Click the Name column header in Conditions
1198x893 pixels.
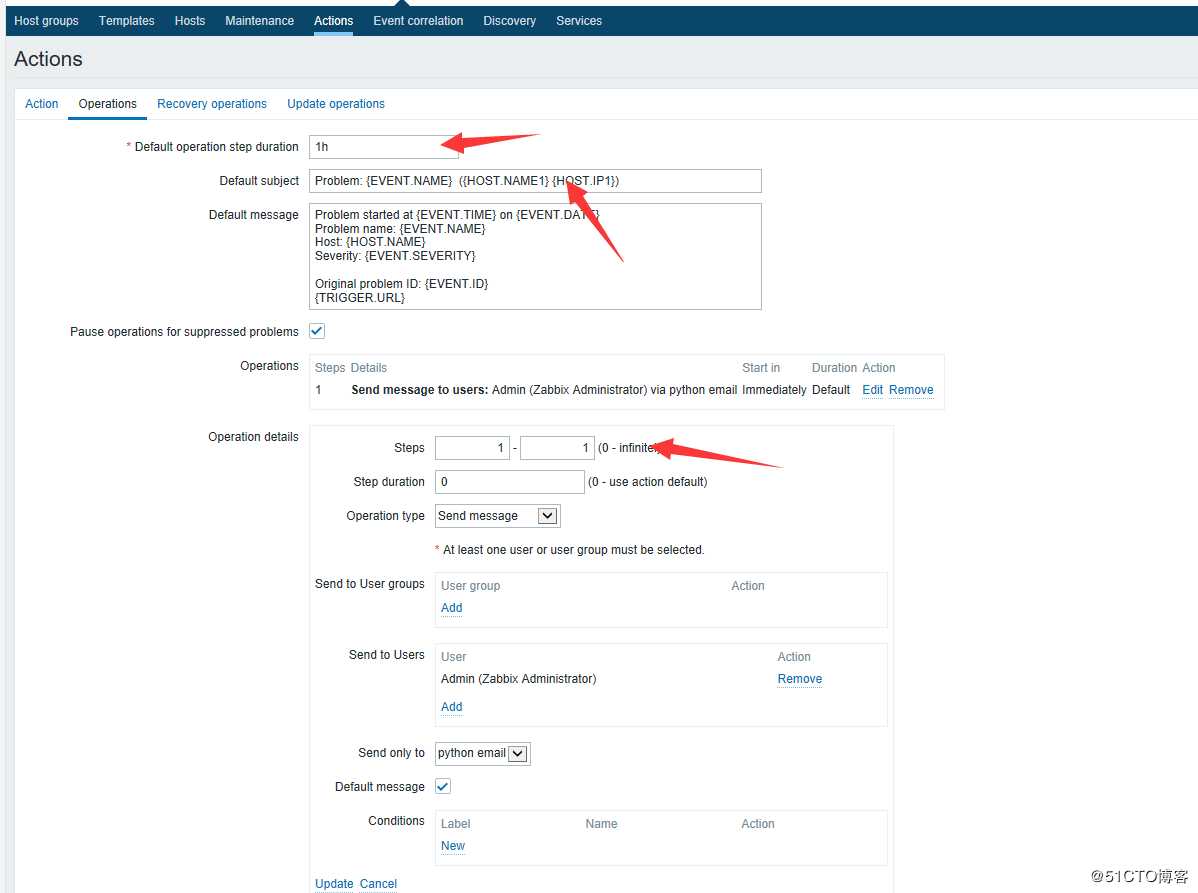click(601, 824)
